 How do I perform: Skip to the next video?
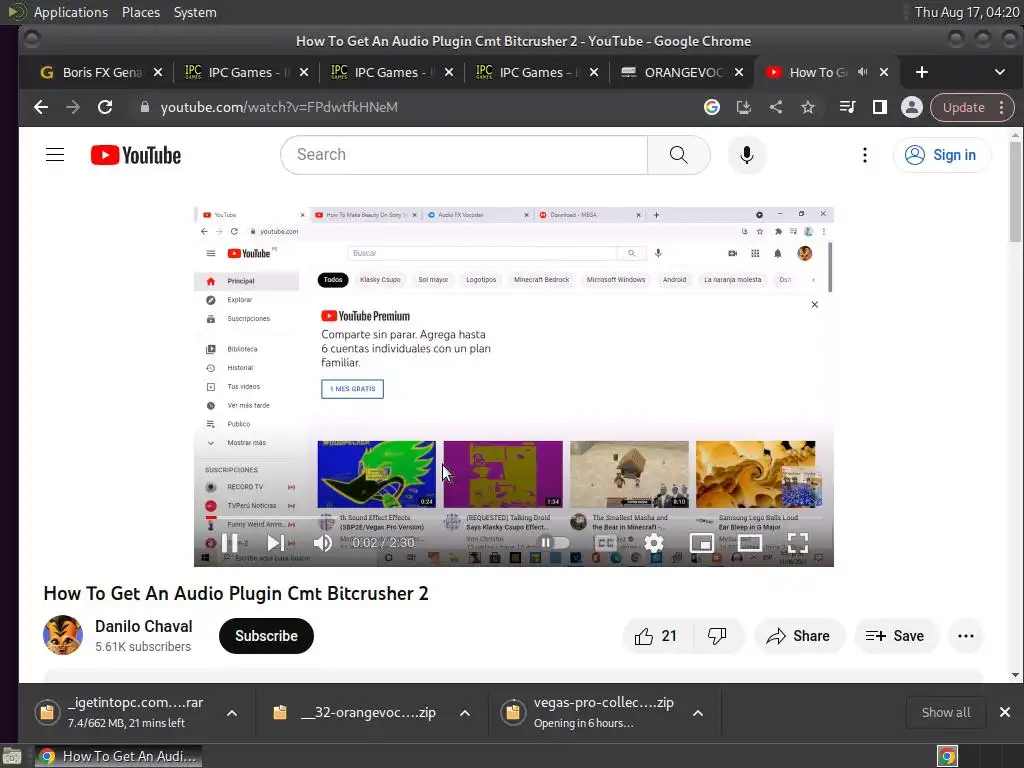tap(276, 543)
